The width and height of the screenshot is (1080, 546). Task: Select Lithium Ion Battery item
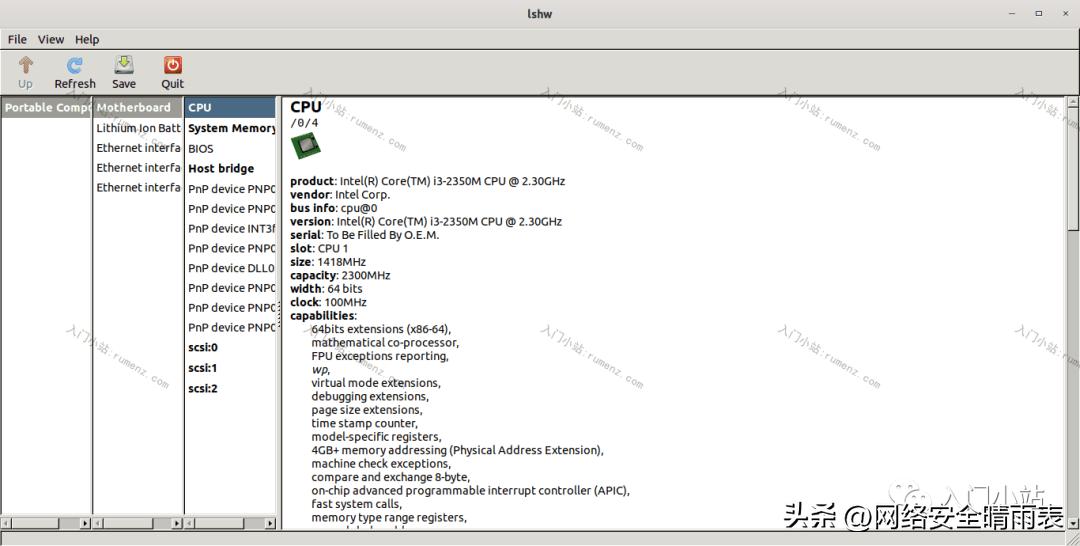(138, 128)
